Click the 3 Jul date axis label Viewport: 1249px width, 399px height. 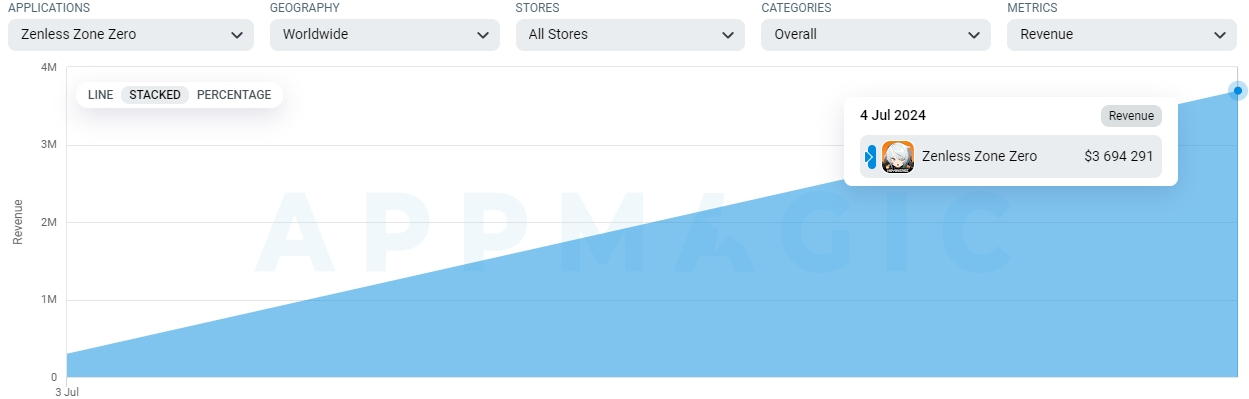coord(67,392)
